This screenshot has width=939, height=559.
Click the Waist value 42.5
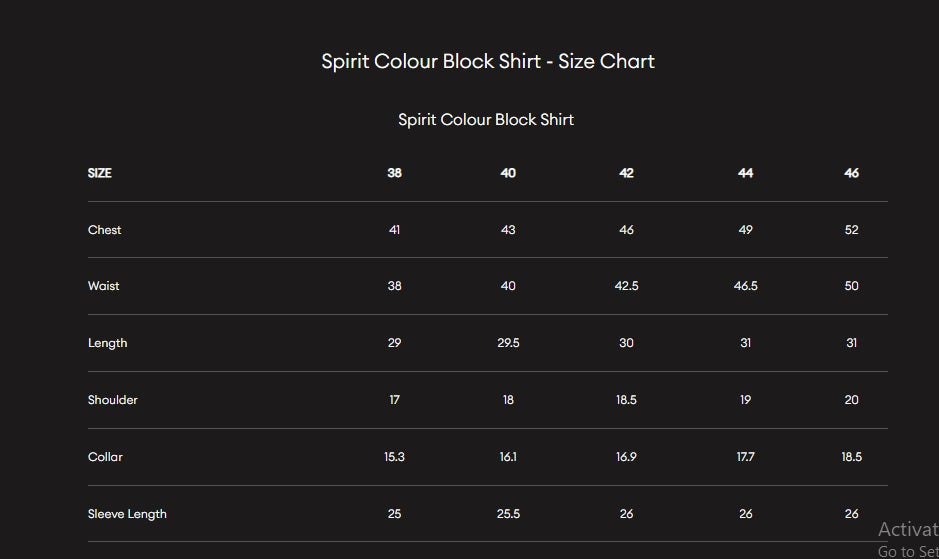pos(626,286)
